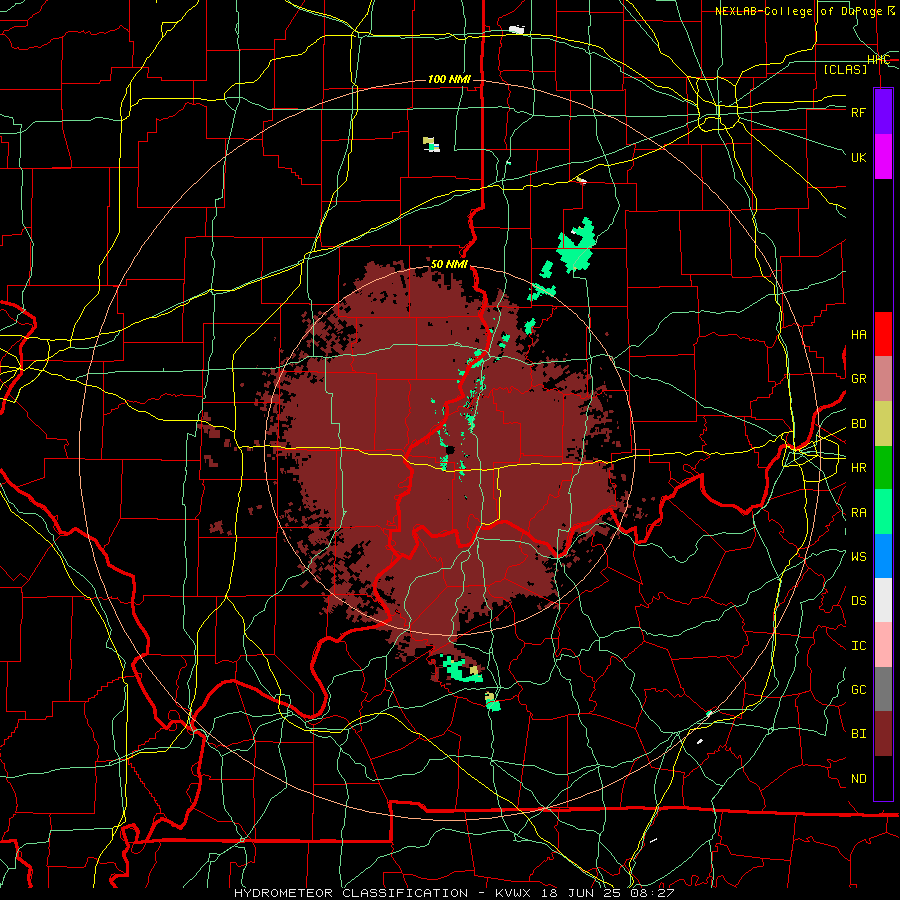Viewport: 900px width, 900px height.
Task: Select the BD yellow legend swatch
Action: pyautogui.click(x=883, y=424)
